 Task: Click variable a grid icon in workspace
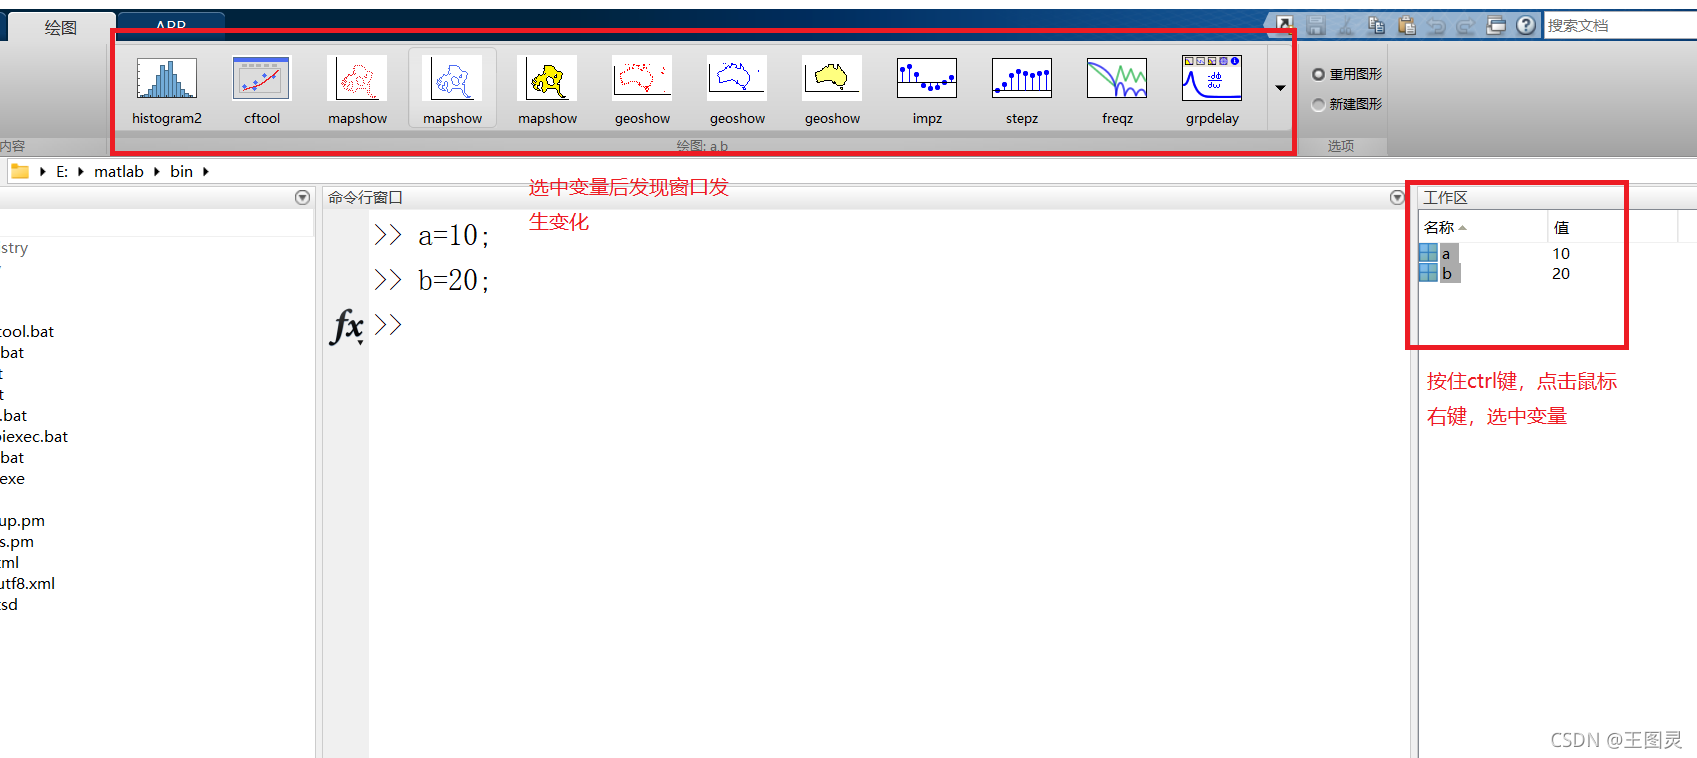coord(1428,253)
